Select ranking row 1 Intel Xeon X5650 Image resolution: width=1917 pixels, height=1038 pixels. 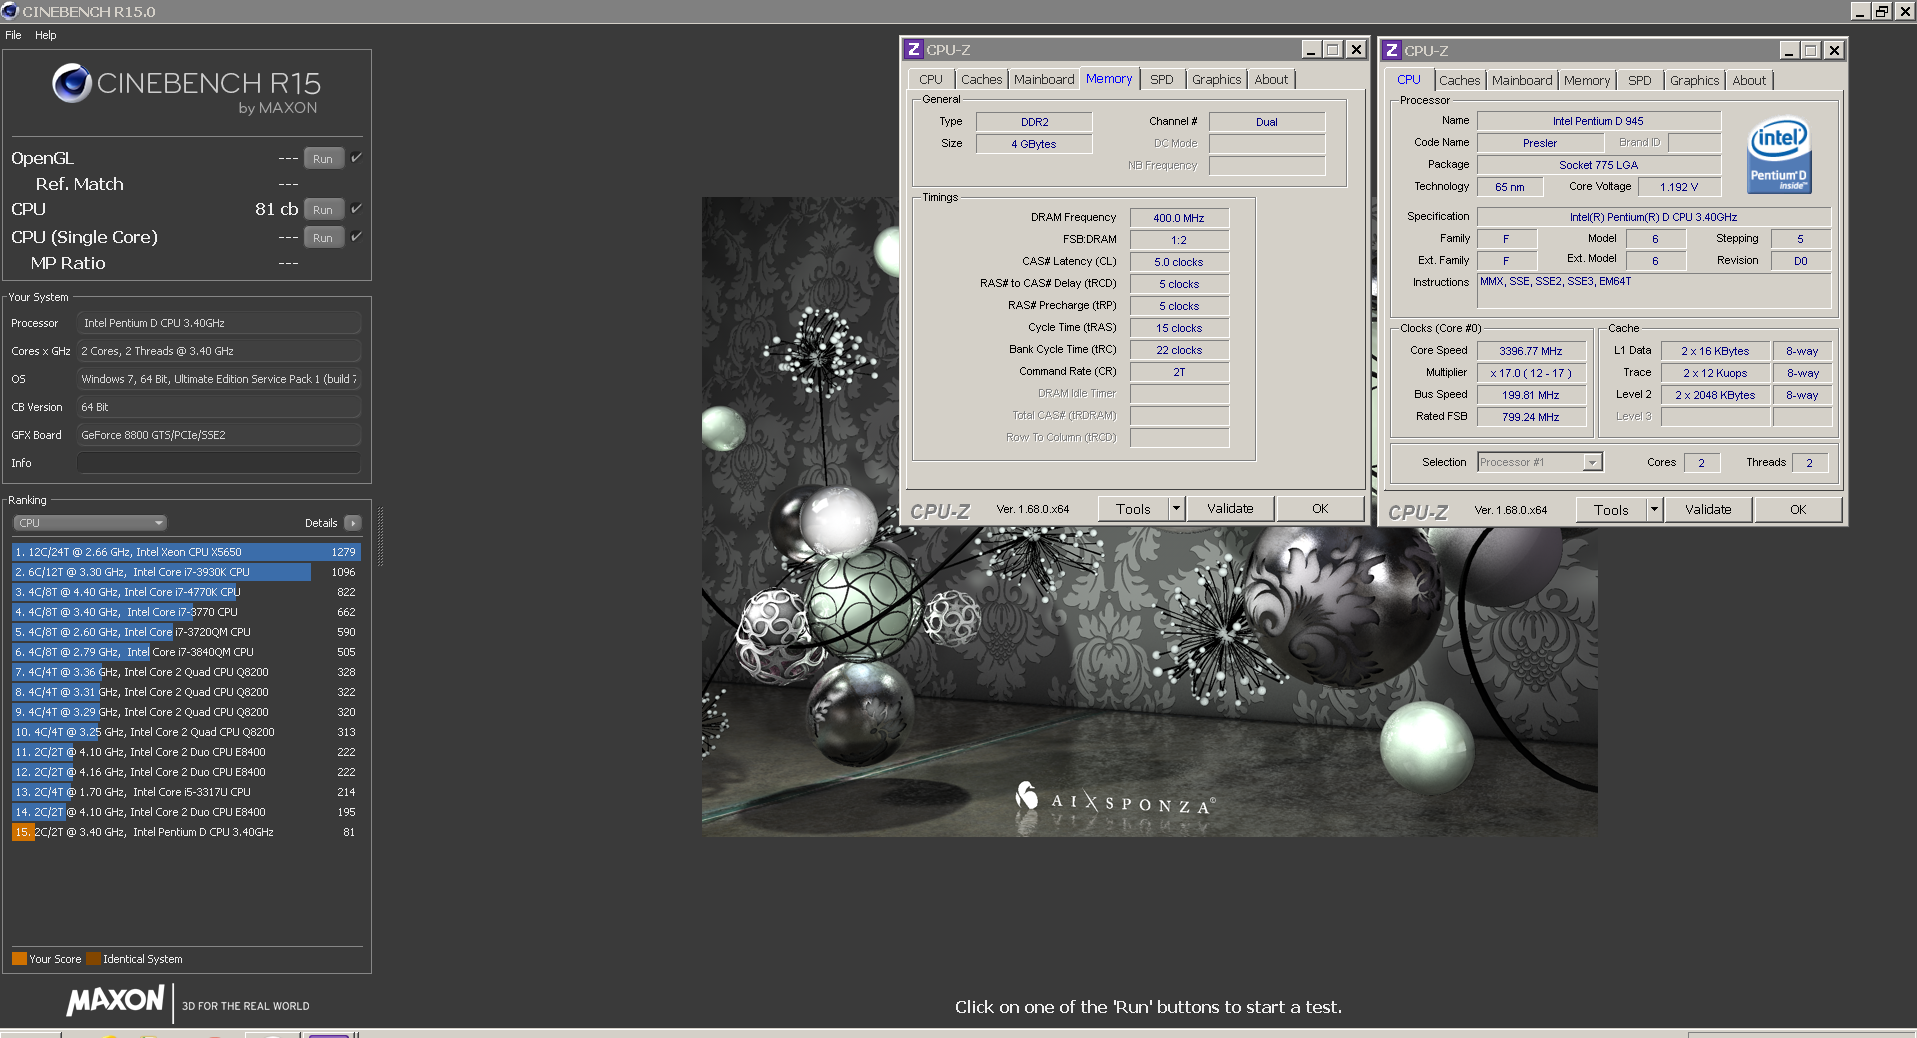coord(186,552)
